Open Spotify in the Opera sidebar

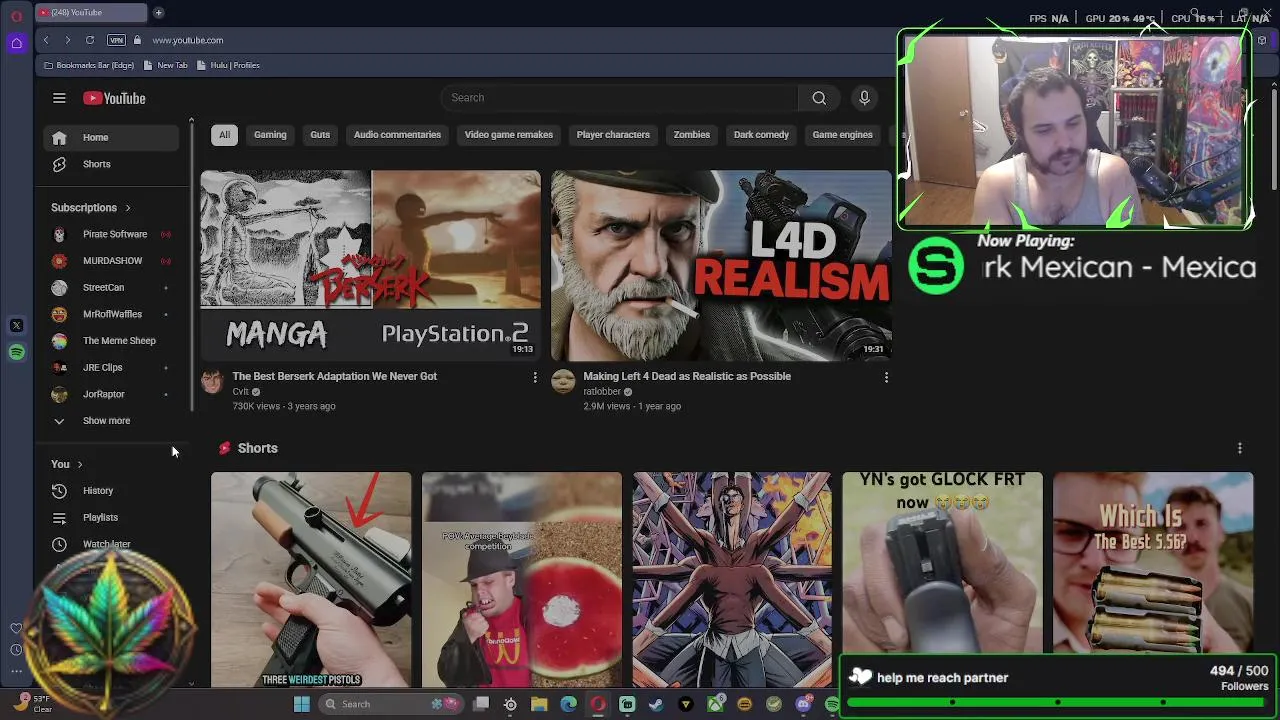16,352
